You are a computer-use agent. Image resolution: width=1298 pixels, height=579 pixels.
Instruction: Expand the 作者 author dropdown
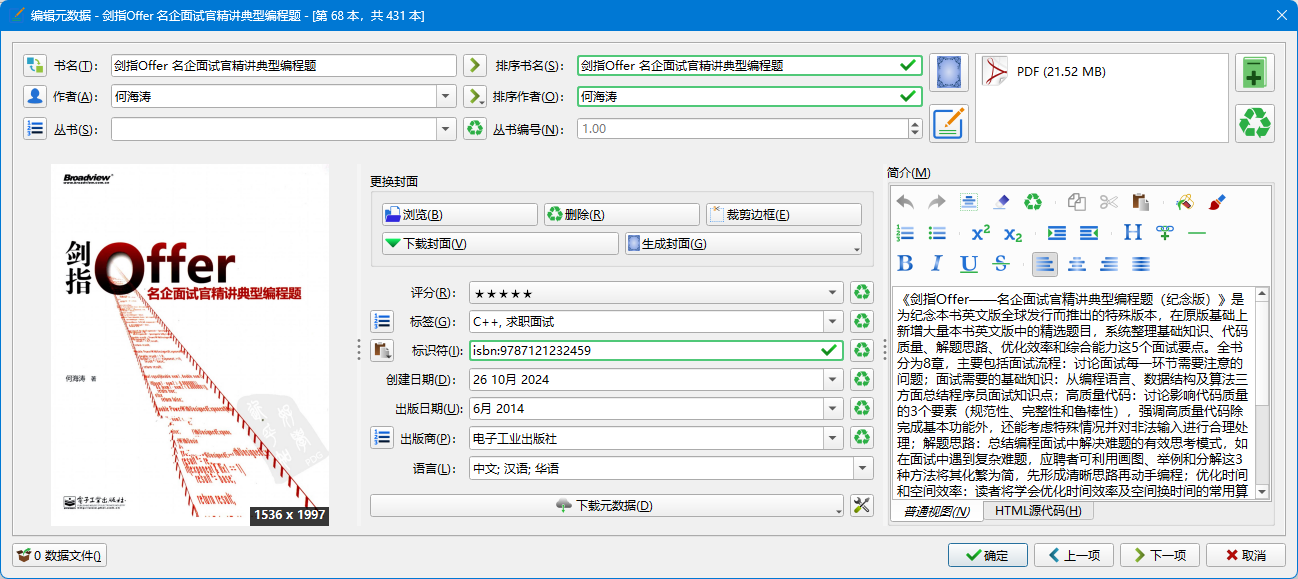[x=447, y=97]
